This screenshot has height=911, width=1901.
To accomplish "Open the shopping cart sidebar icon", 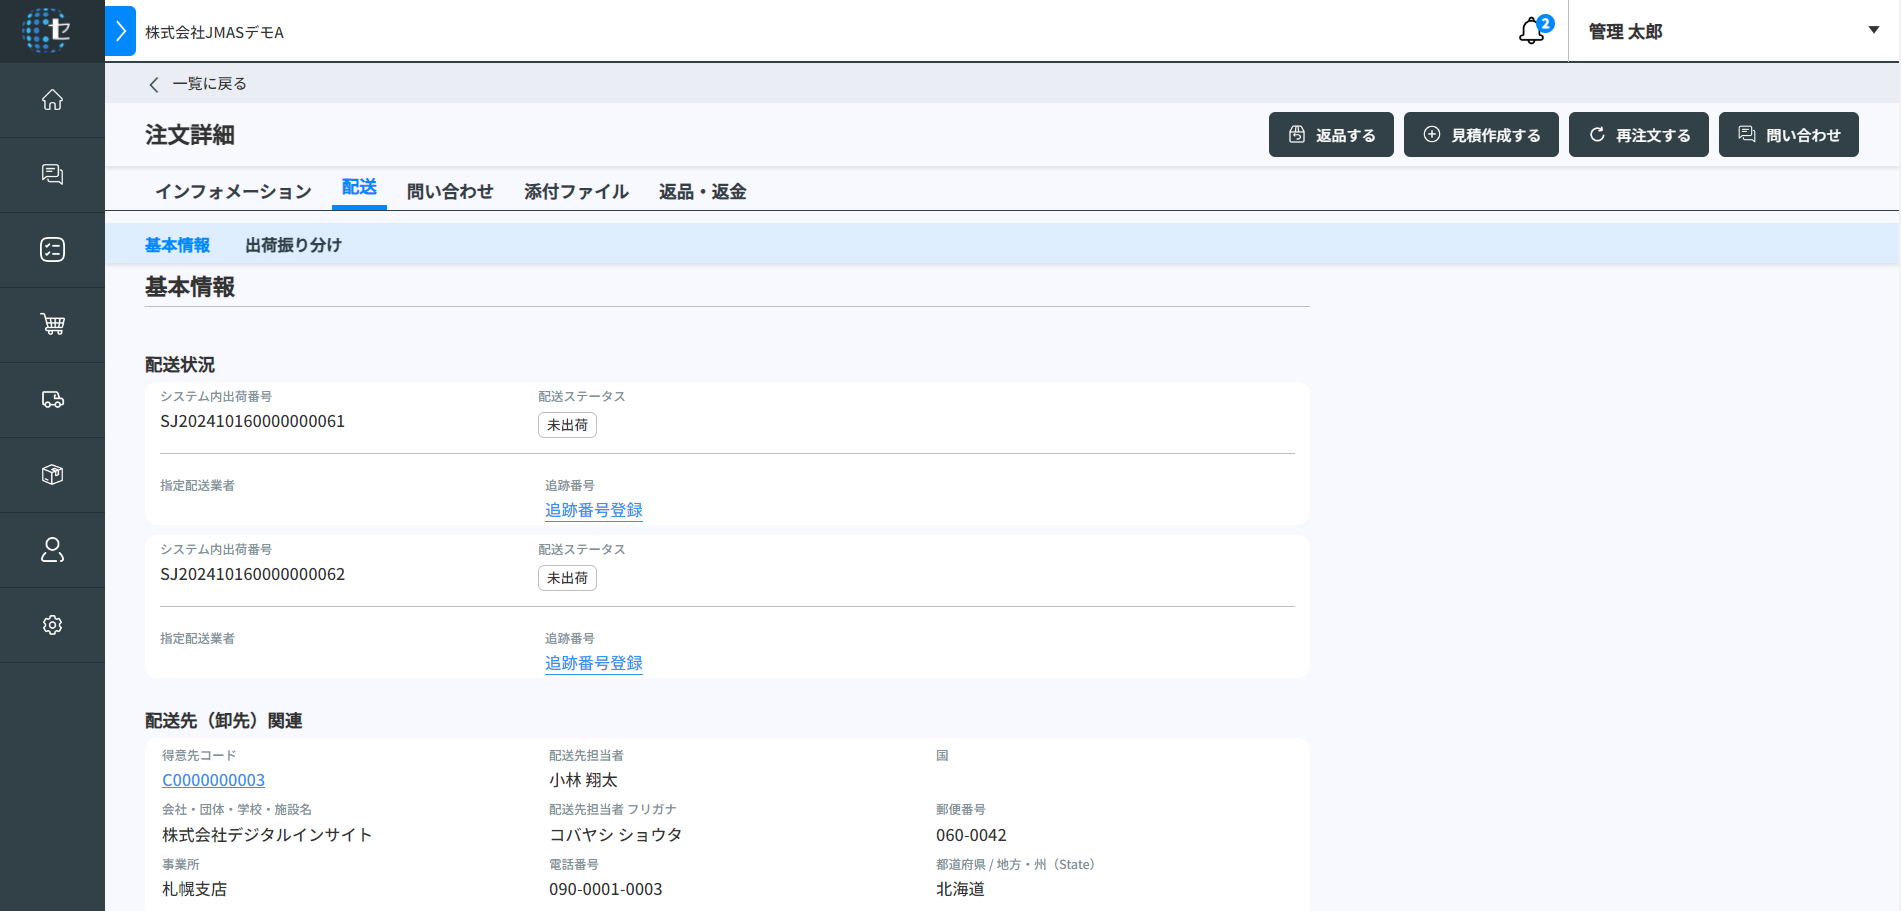I will click(52, 325).
